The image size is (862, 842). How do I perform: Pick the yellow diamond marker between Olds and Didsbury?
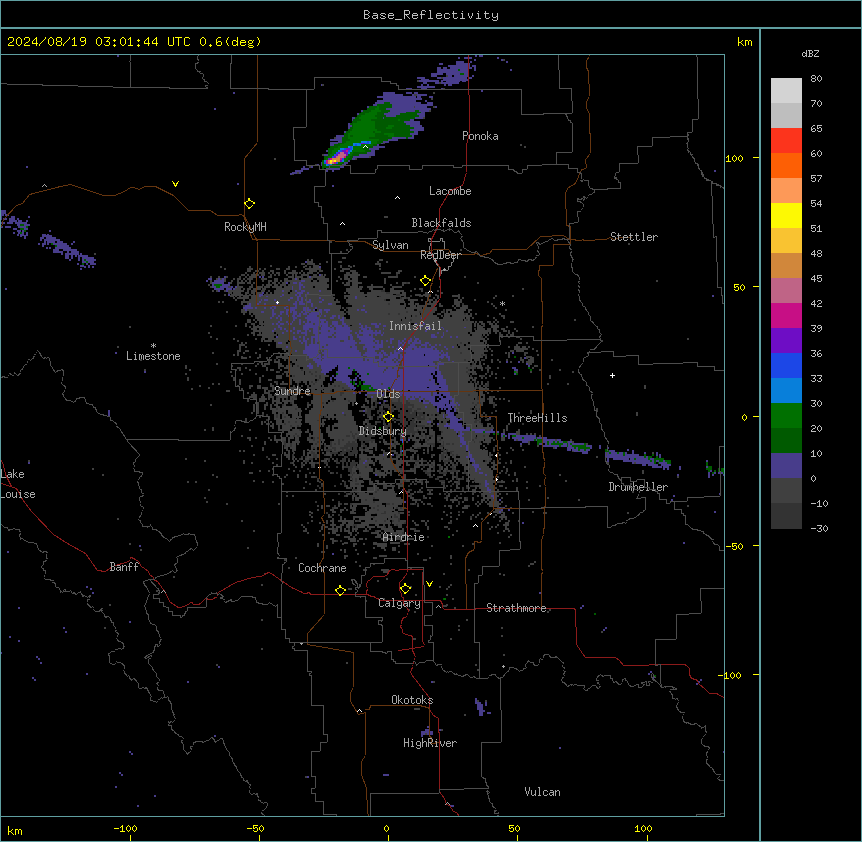pos(388,417)
